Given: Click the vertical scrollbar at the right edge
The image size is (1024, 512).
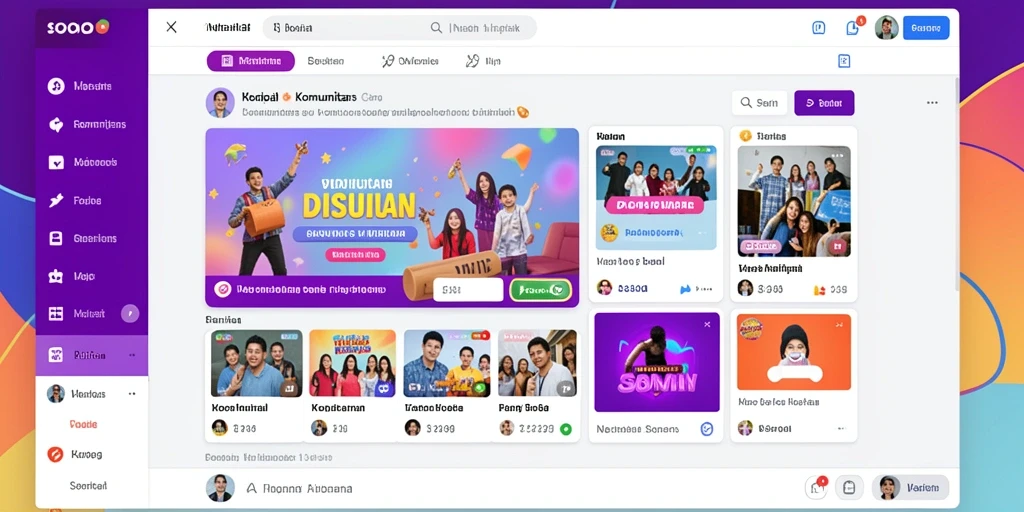Looking at the screenshot, I should tap(955, 183).
